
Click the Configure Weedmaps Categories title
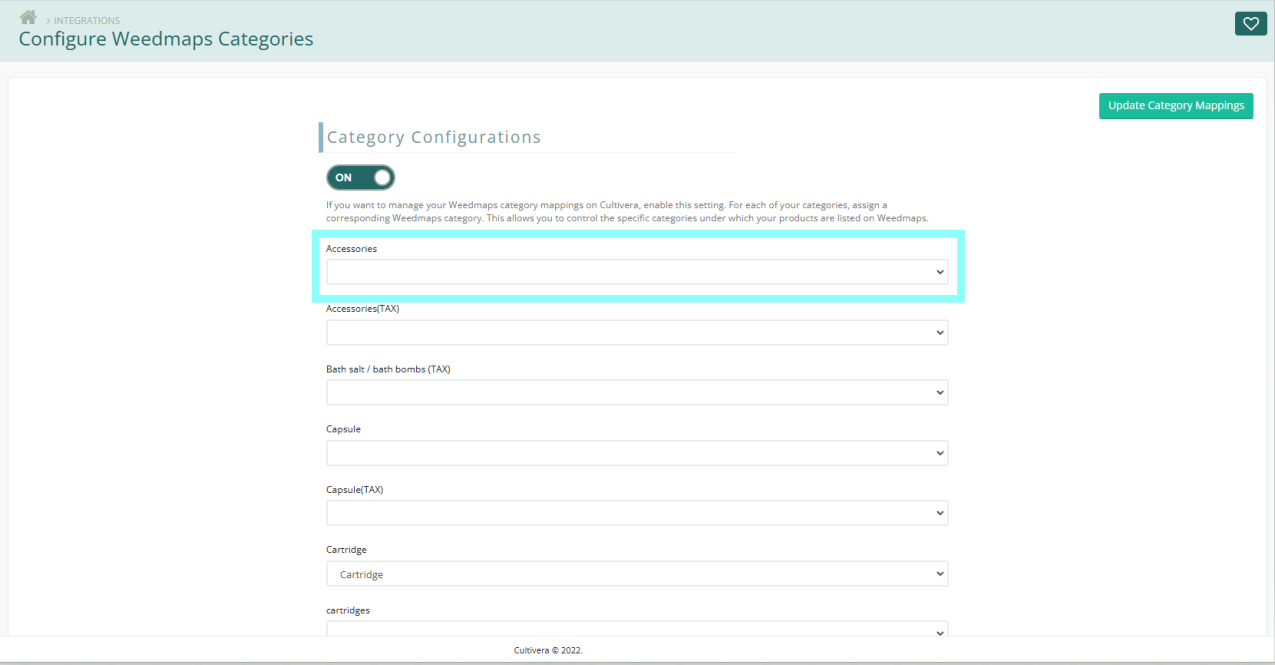coord(166,40)
